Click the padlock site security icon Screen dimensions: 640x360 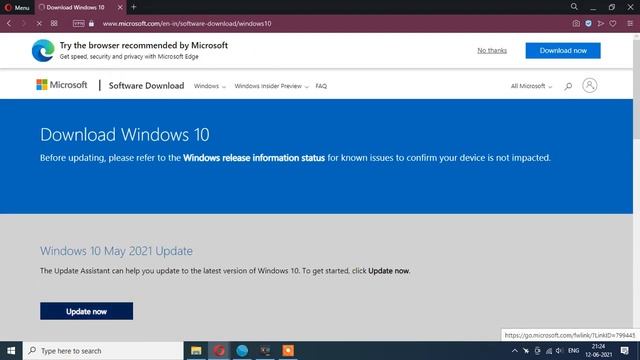click(91, 24)
